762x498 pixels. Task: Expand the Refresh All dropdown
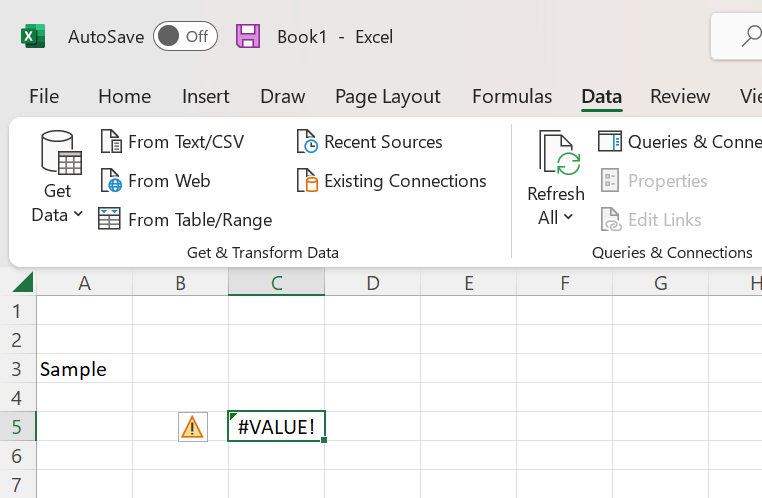click(555, 217)
